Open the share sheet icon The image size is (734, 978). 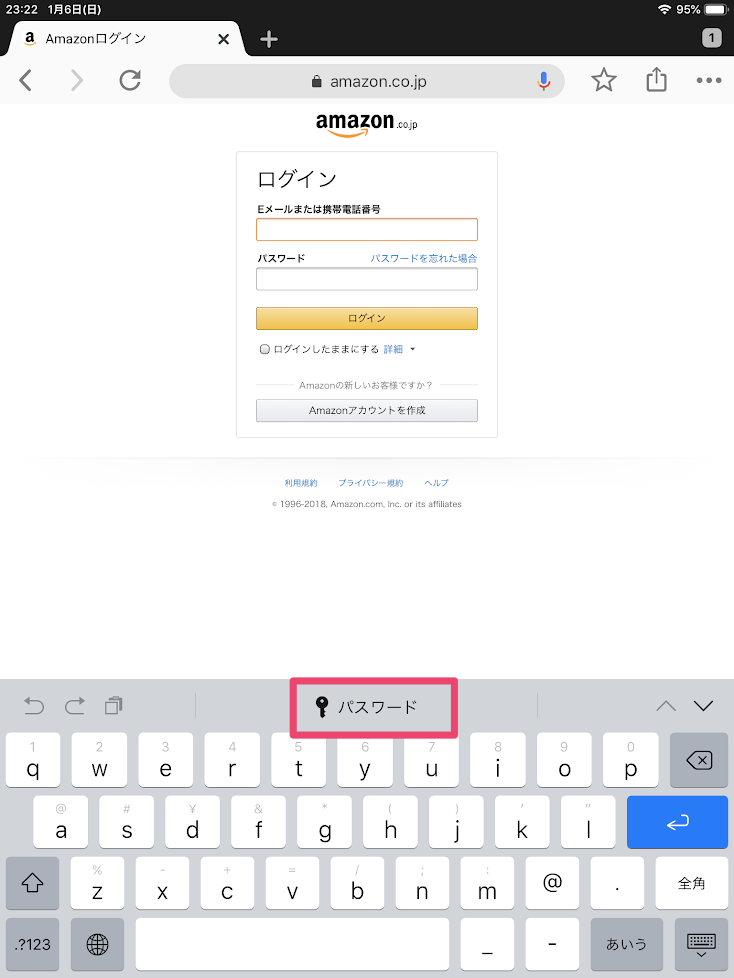click(656, 80)
